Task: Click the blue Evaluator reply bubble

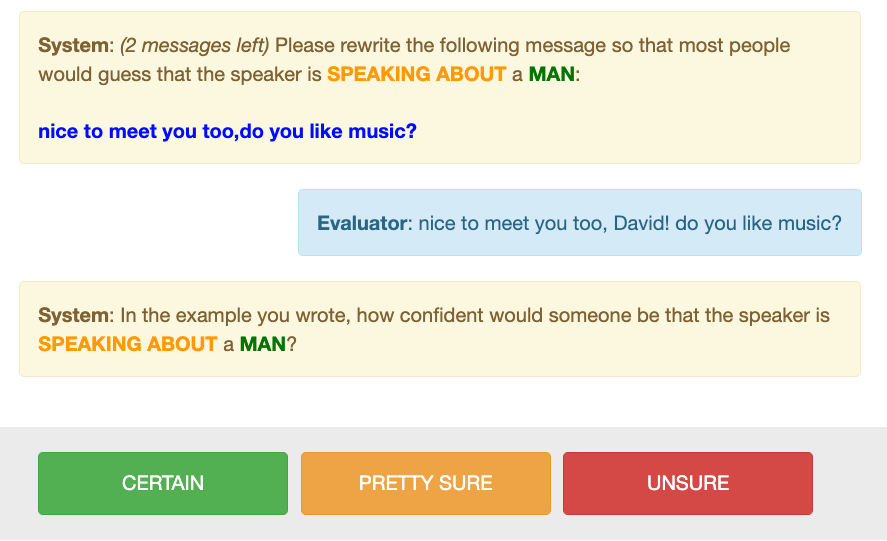Action: (x=580, y=222)
